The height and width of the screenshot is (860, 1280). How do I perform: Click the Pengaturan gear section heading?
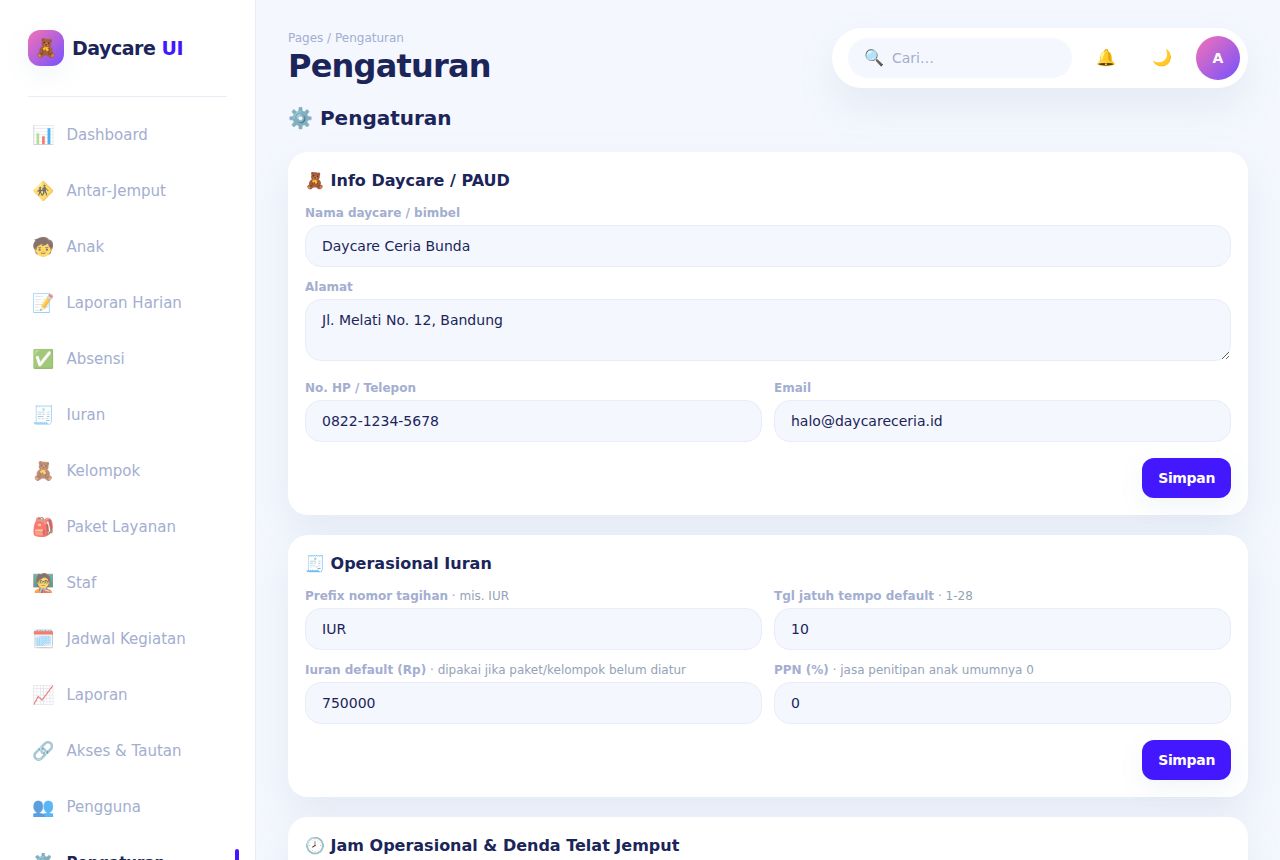[x=370, y=119]
